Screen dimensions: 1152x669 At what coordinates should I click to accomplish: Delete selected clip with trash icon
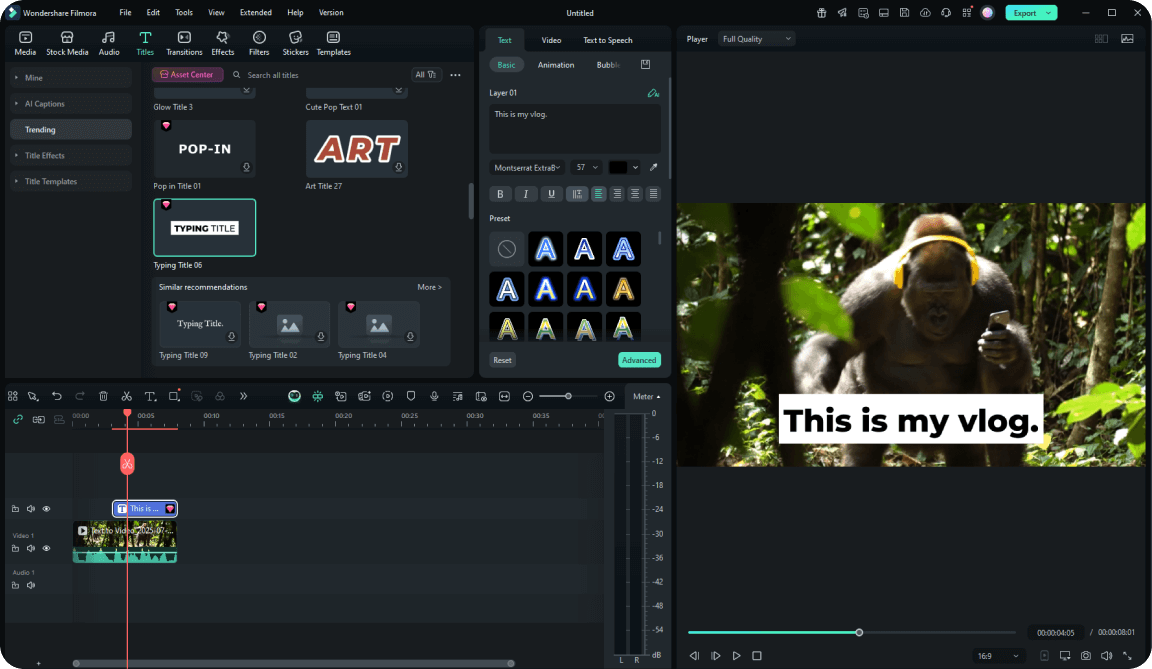(x=104, y=397)
